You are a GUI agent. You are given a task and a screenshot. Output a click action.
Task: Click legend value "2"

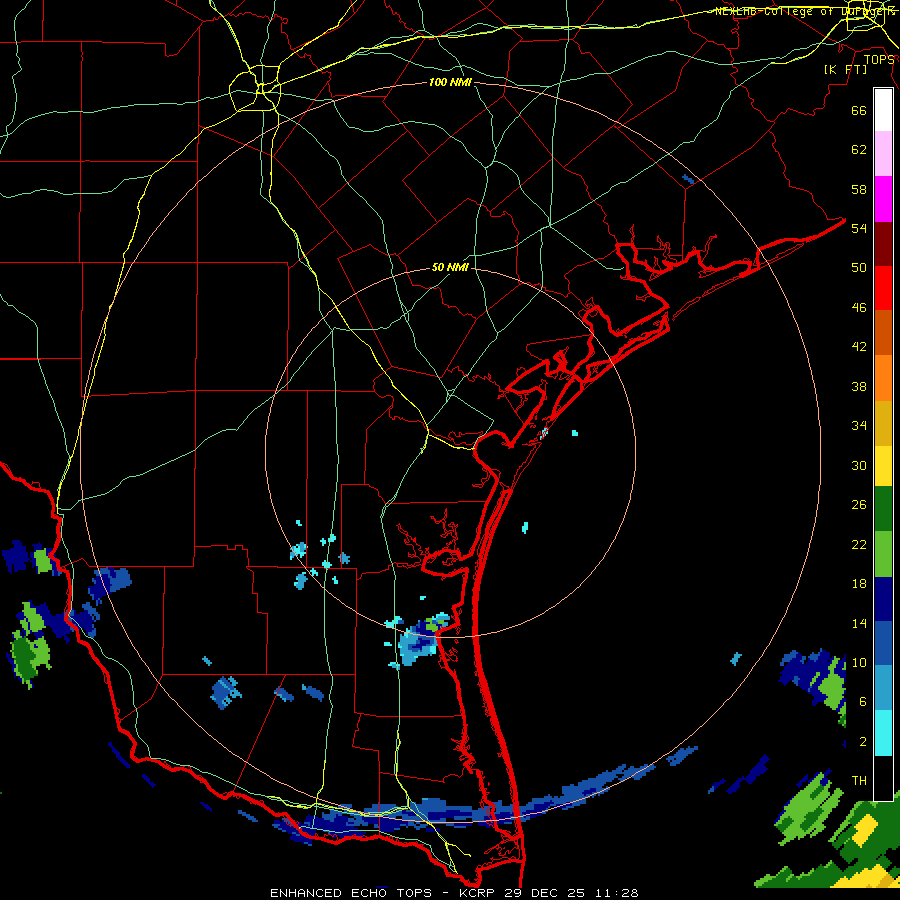863,741
